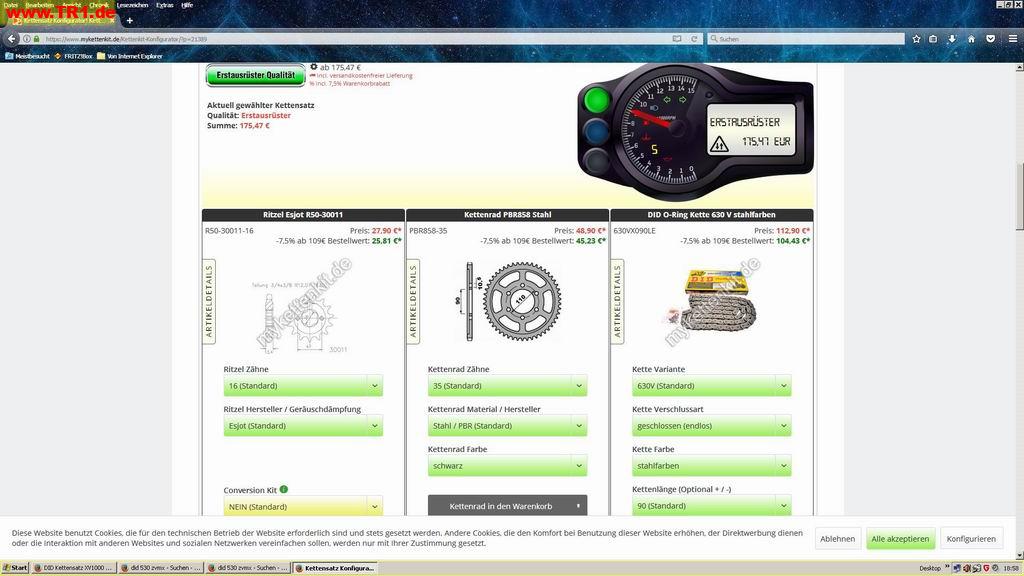Click article number 630VX090LE

634,231
